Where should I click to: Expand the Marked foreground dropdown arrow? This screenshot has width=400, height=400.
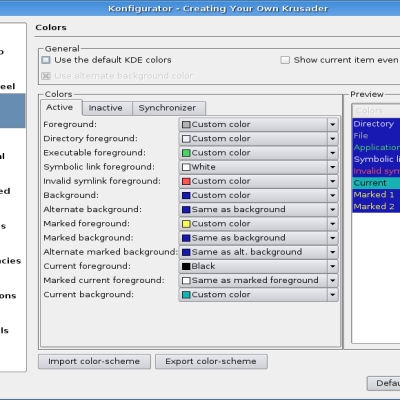tap(332, 224)
